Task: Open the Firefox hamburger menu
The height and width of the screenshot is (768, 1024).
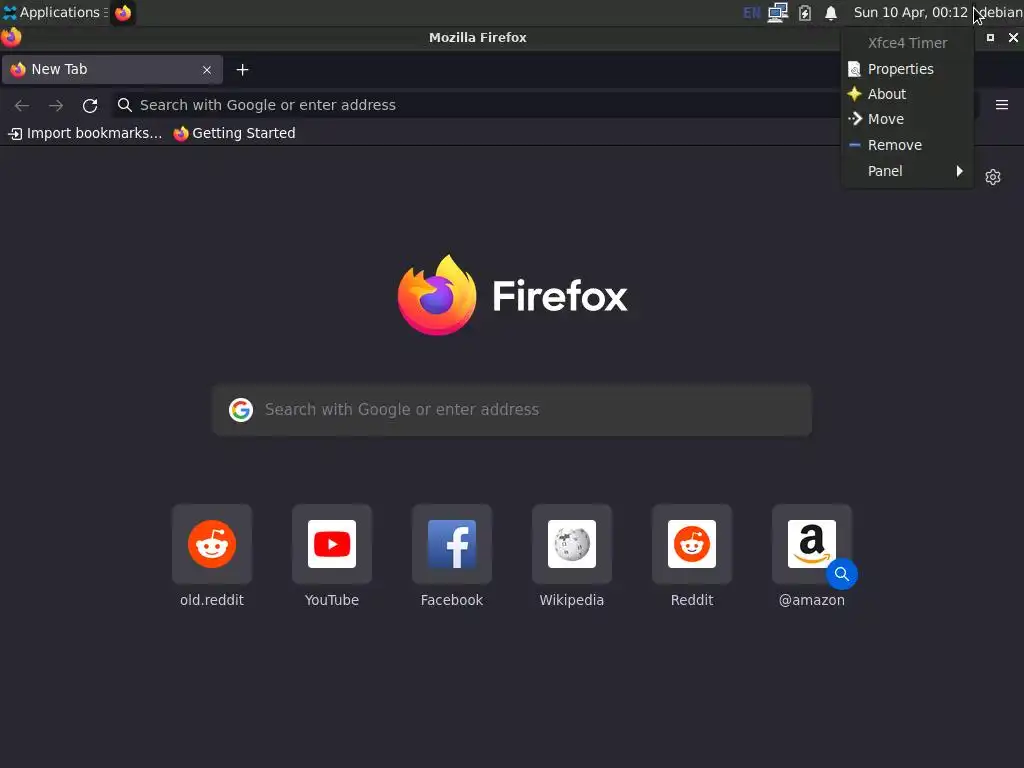Action: click(x=1002, y=105)
